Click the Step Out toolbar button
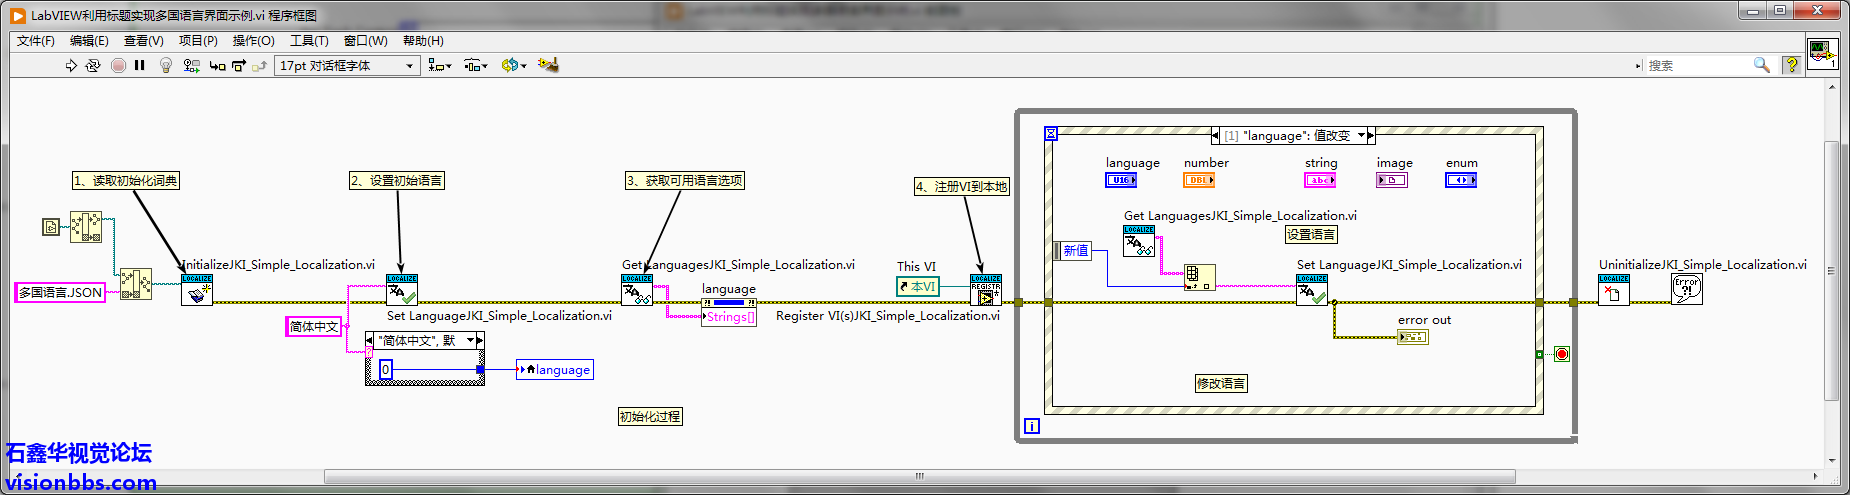The width and height of the screenshot is (1850, 495). pos(260,65)
